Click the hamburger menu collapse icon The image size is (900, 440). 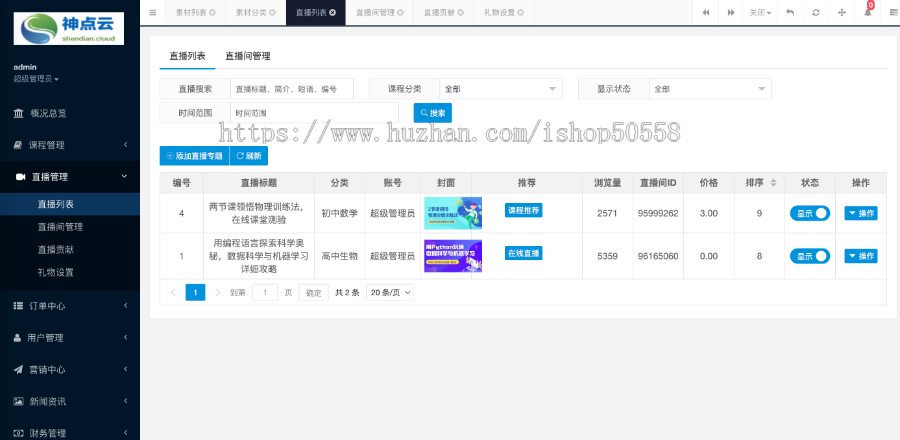[153, 12]
